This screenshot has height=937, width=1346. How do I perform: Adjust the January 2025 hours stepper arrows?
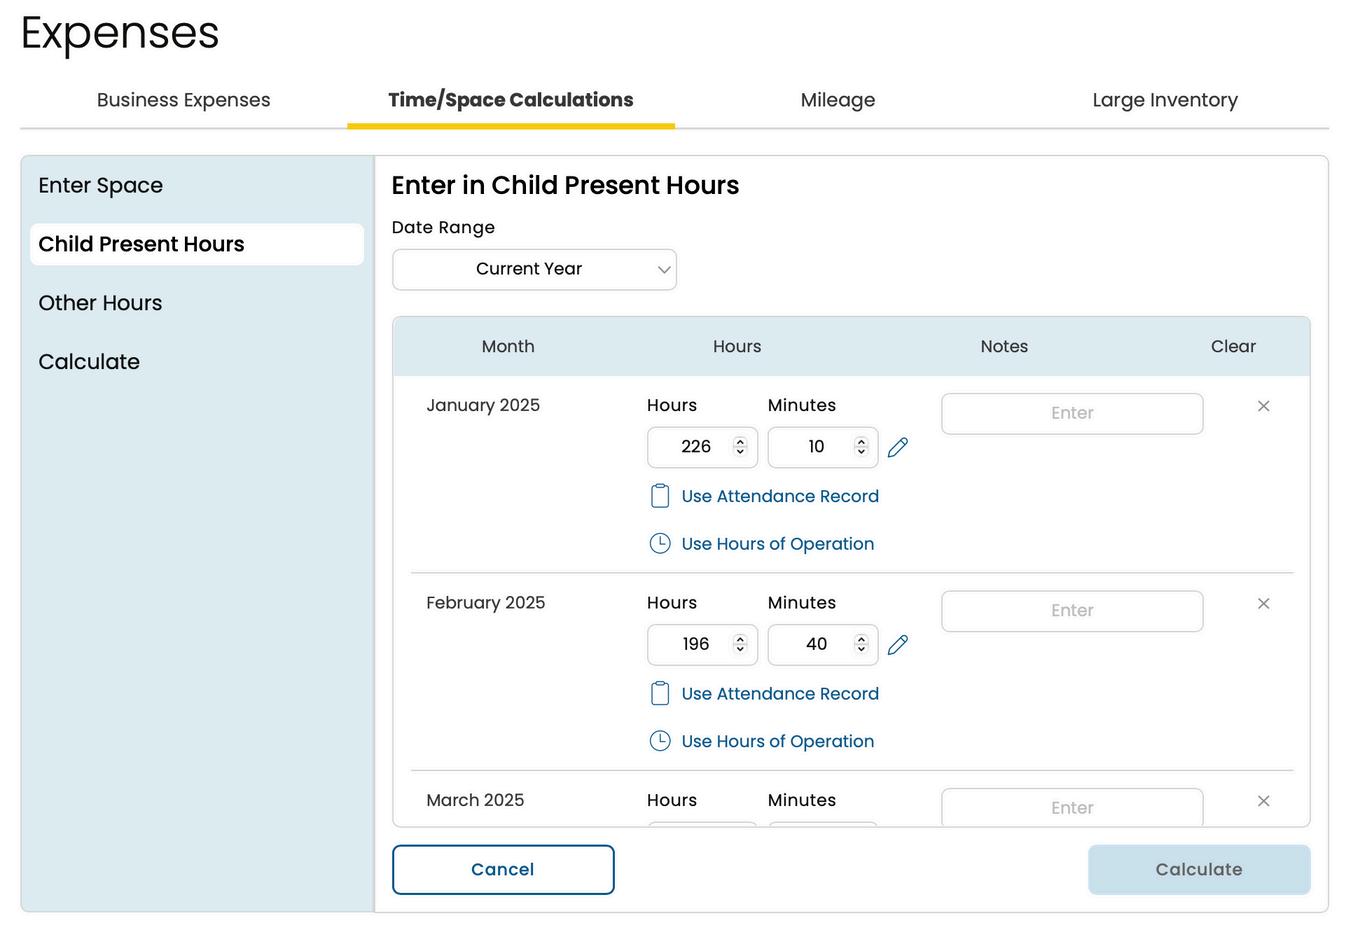740,447
